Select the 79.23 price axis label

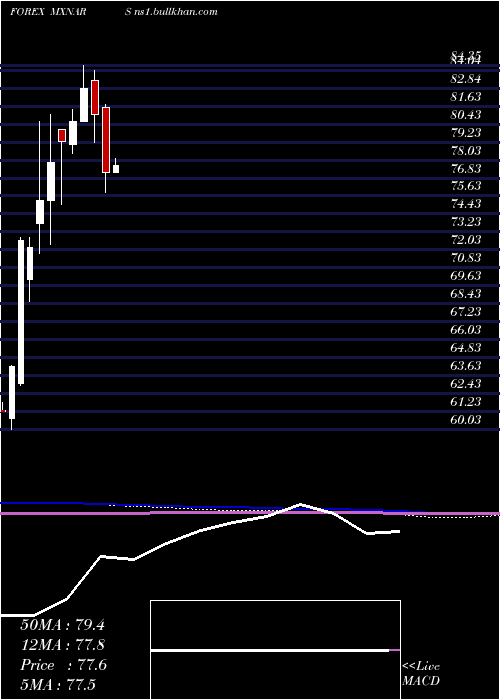pos(466,133)
